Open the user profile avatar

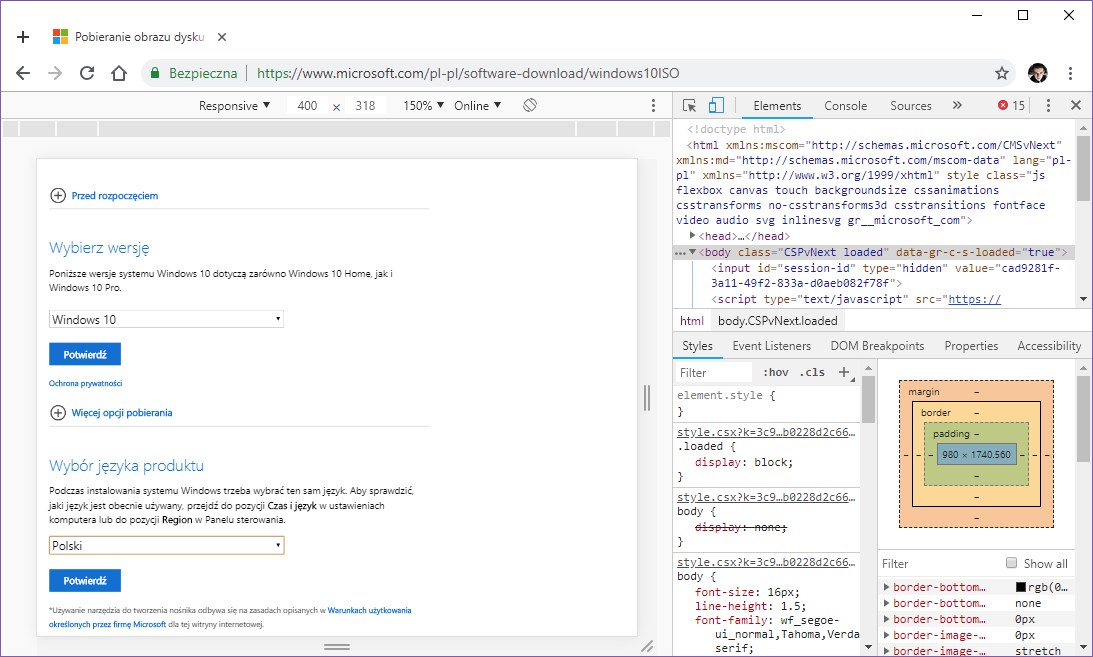coord(1037,73)
